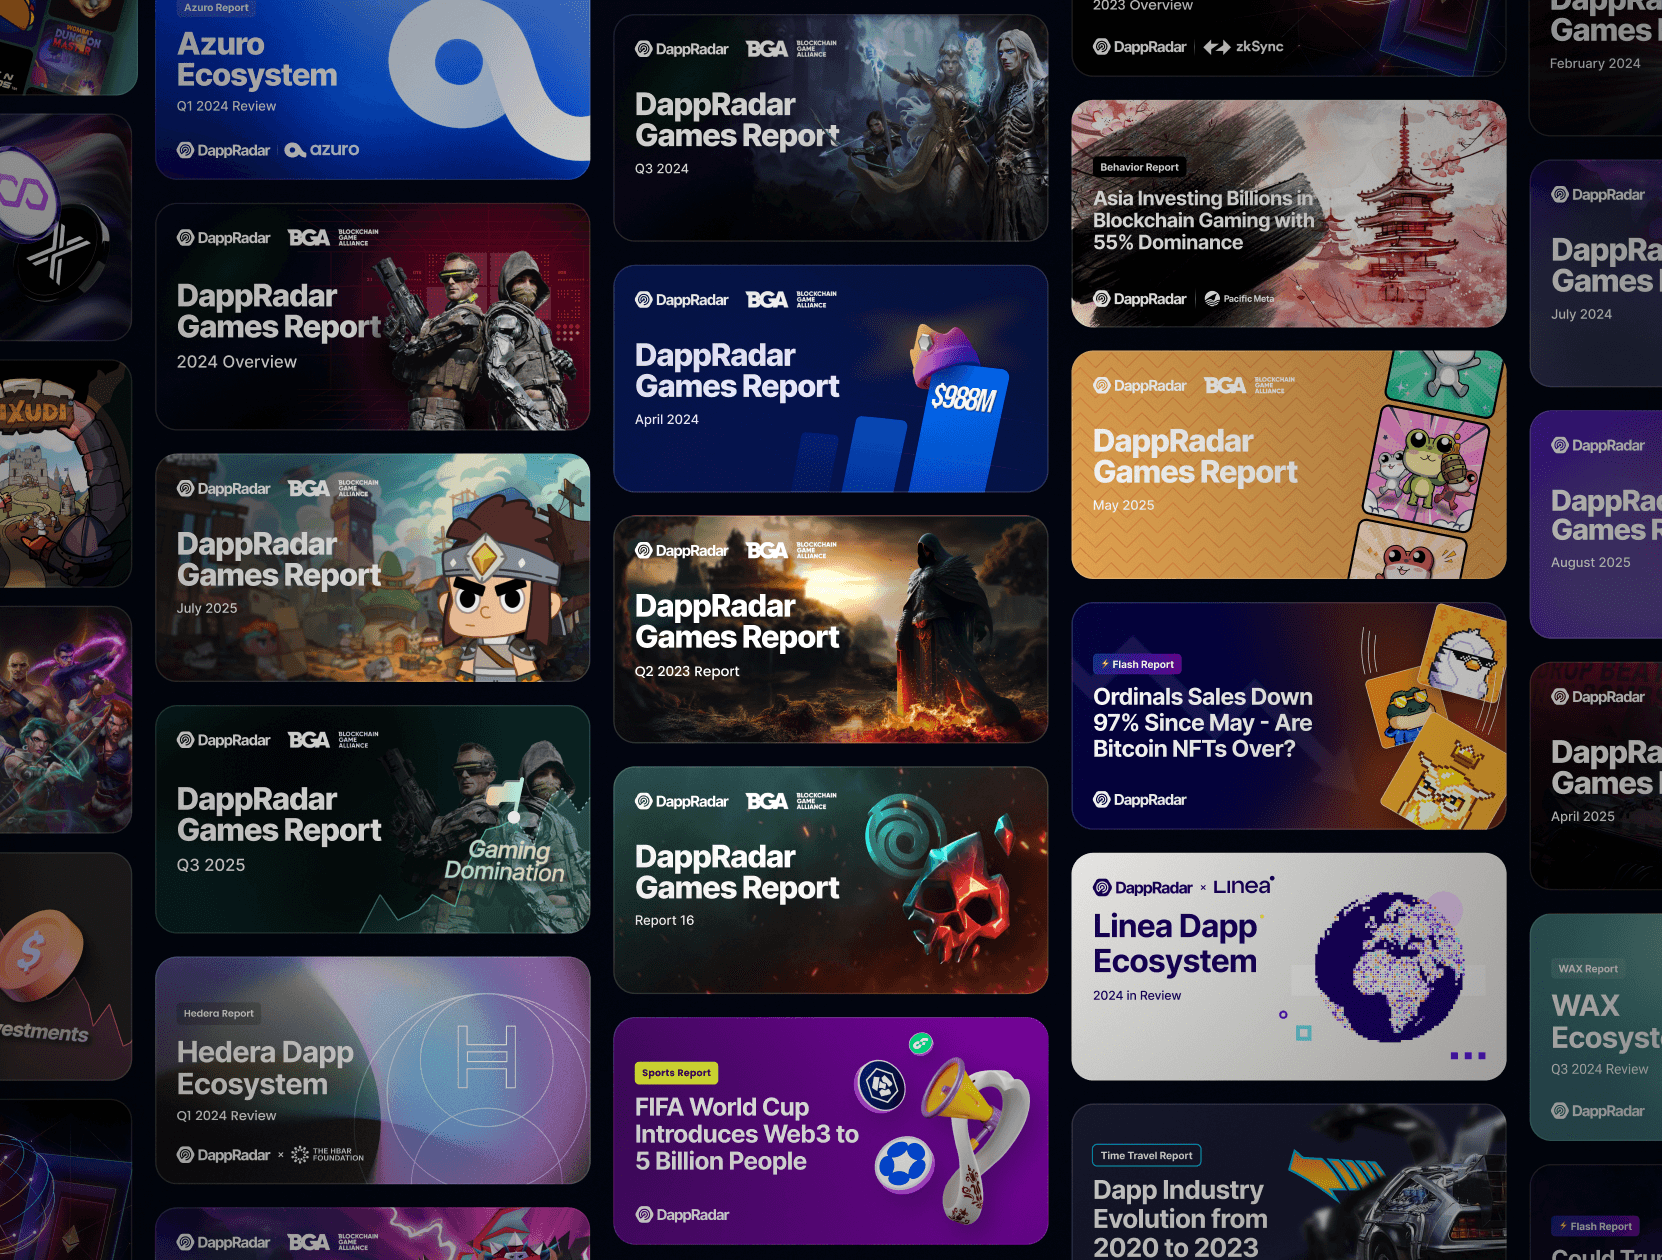The height and width of the screenshot is (1260, 1662).
Task: Click the BGA logo on the 2024 Overview card
Action: click(x=333, y=237)
